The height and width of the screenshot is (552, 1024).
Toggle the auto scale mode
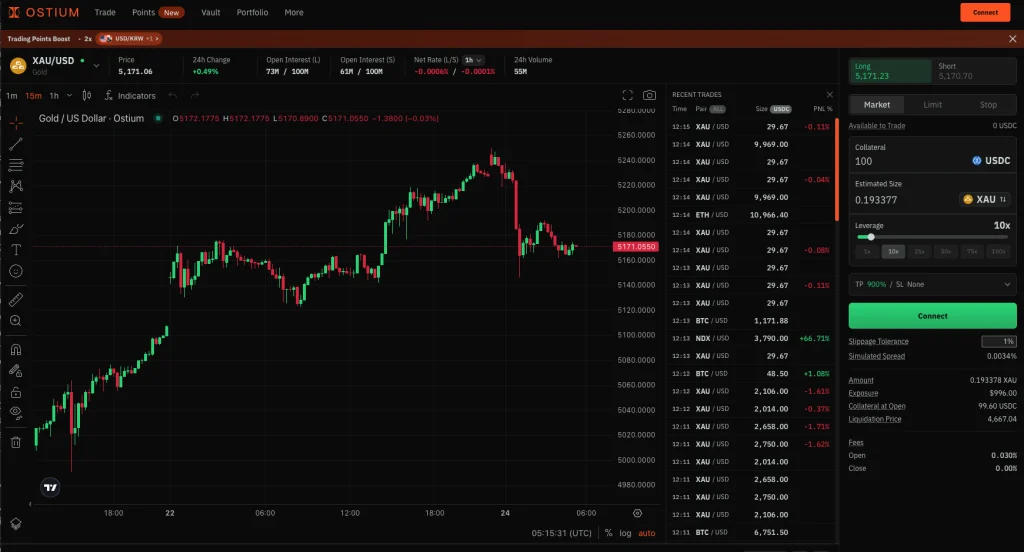647,533
